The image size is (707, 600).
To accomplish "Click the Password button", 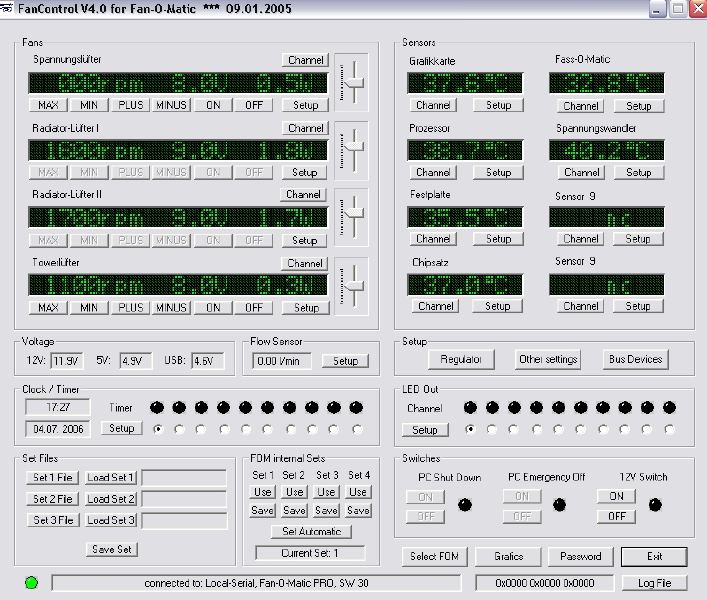I will [x=581, y=556].
